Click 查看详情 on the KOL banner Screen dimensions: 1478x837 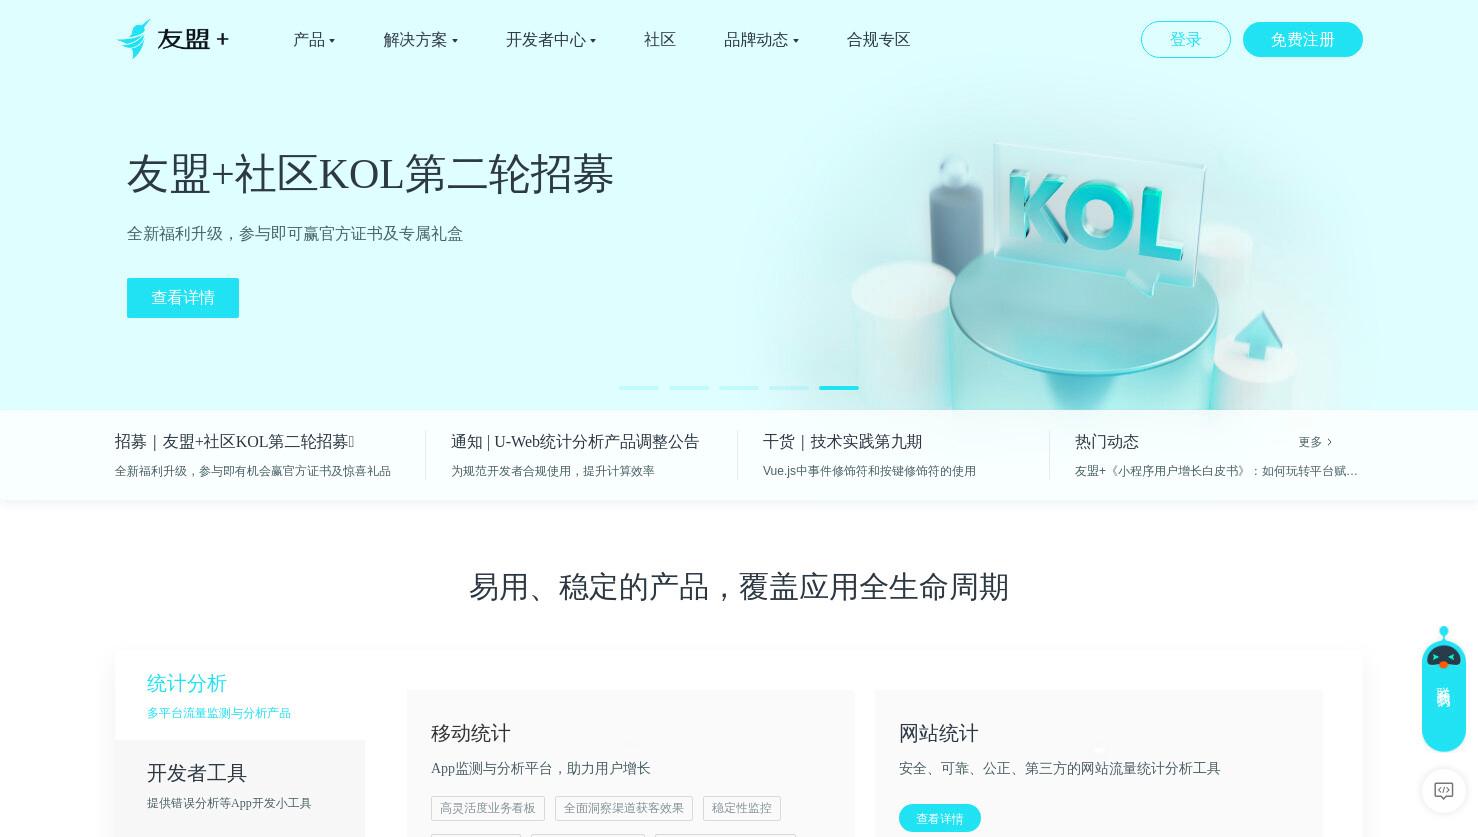tap(183, 298)
